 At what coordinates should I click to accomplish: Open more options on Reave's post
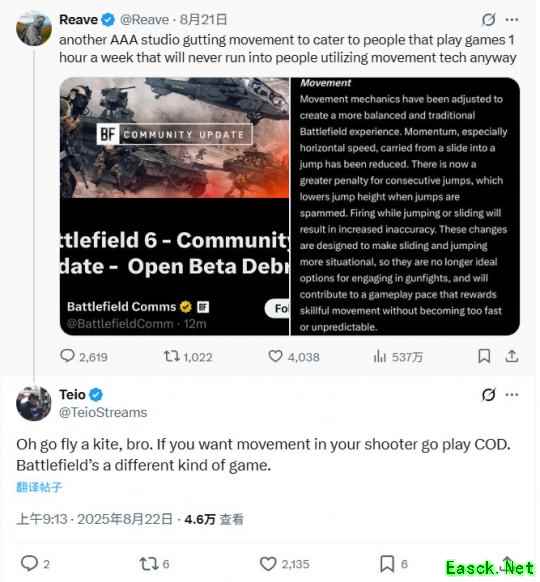pyautogui.click(x=512, y=20)
